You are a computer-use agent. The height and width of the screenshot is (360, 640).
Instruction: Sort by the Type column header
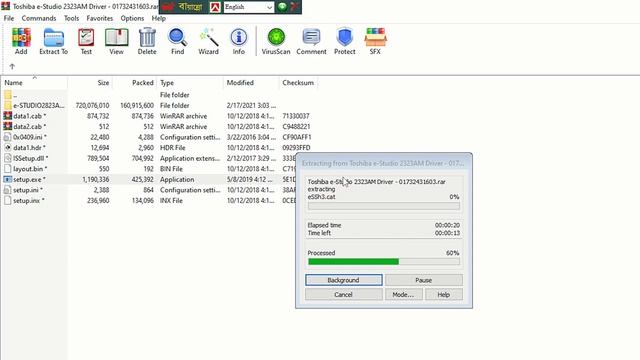pos(190,82)
